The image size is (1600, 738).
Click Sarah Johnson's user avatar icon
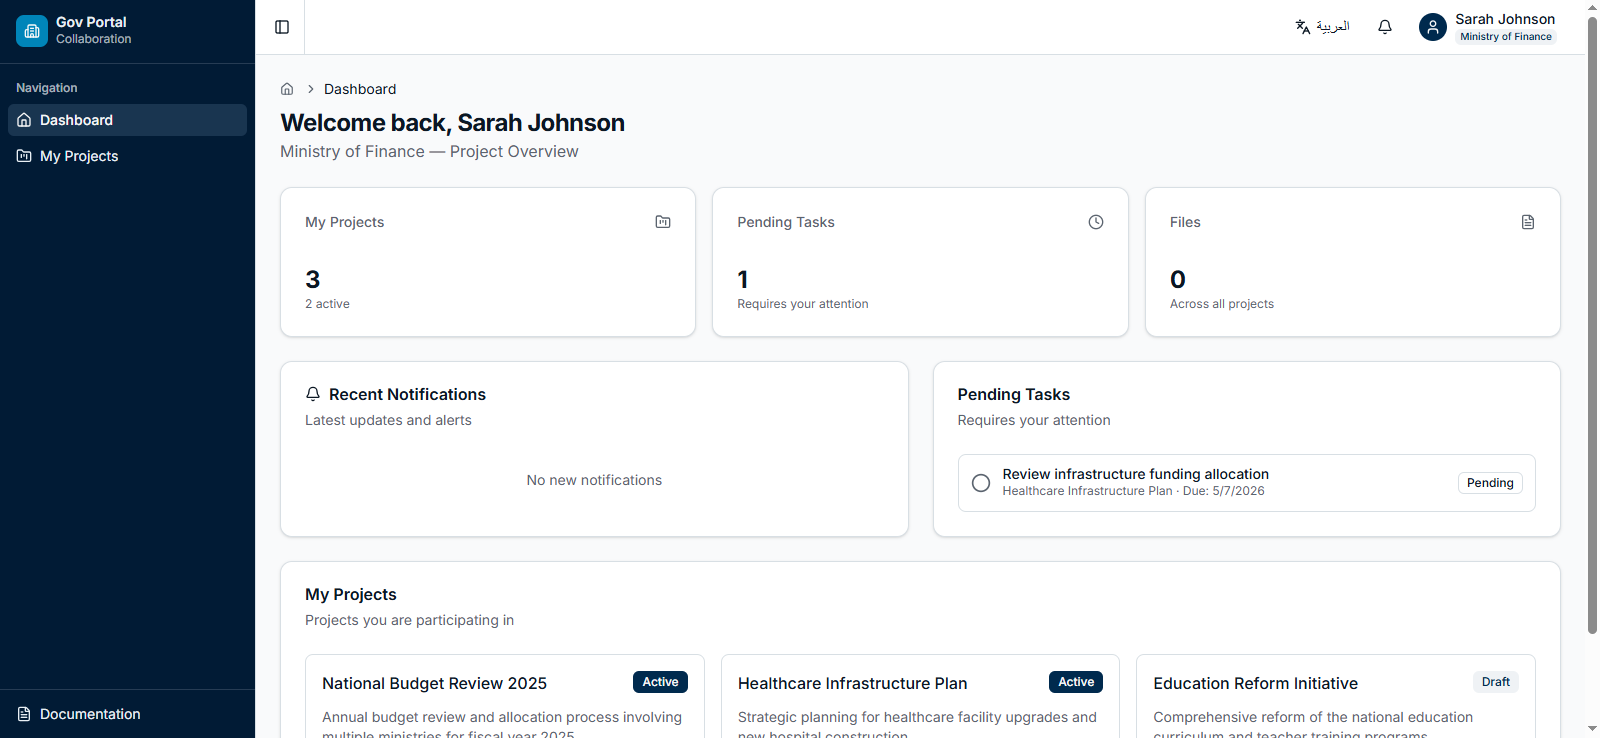(x=1433, y=27)
